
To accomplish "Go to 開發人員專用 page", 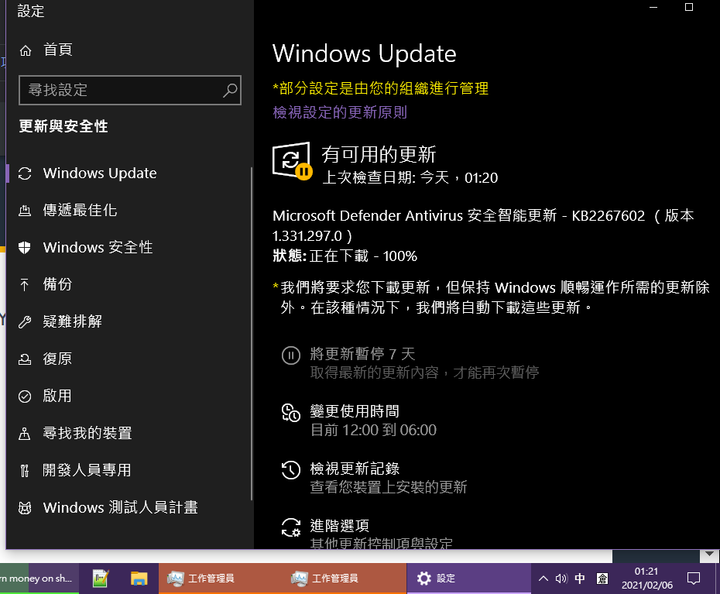I will tap(129, 471).
